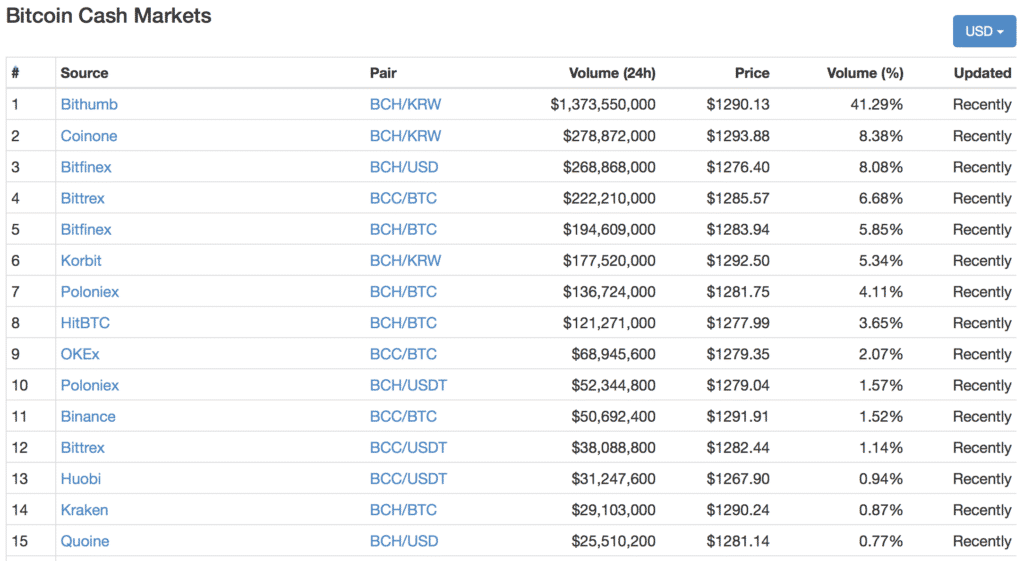Open Bithumb's BCH/KRW pair link
This screenshot has width=1024, height=561.
click(x=405, y=104)
